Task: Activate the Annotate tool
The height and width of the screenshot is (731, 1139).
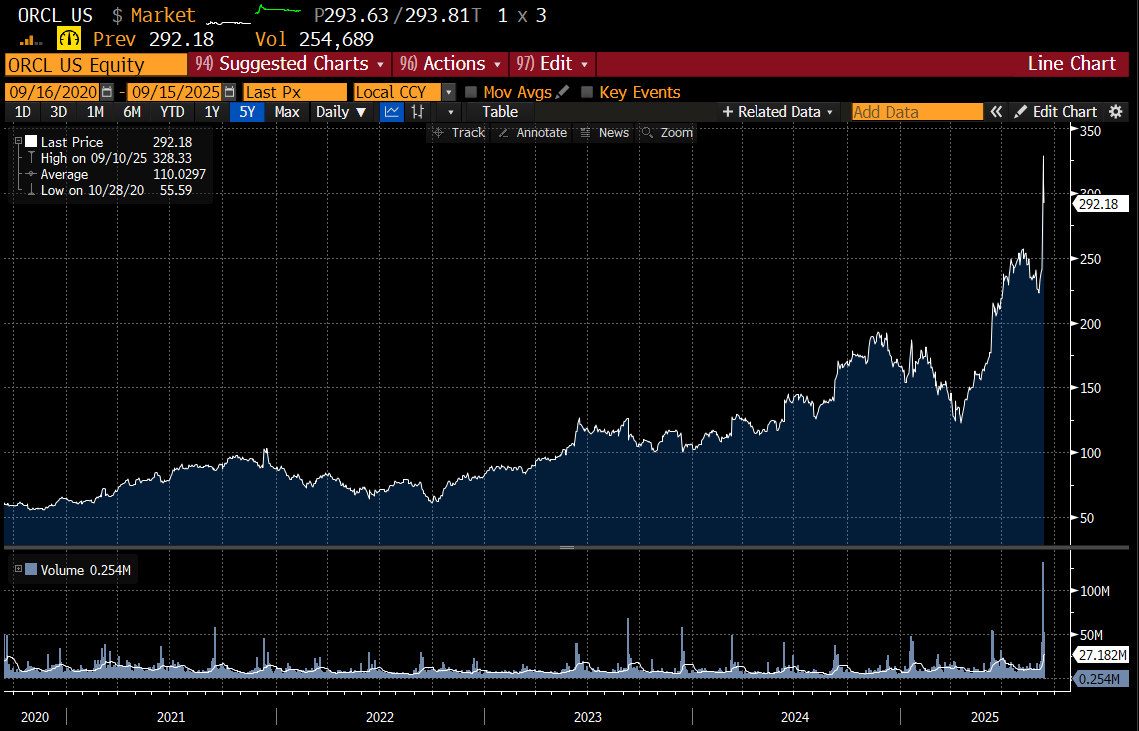Action: tap(532, 132)
